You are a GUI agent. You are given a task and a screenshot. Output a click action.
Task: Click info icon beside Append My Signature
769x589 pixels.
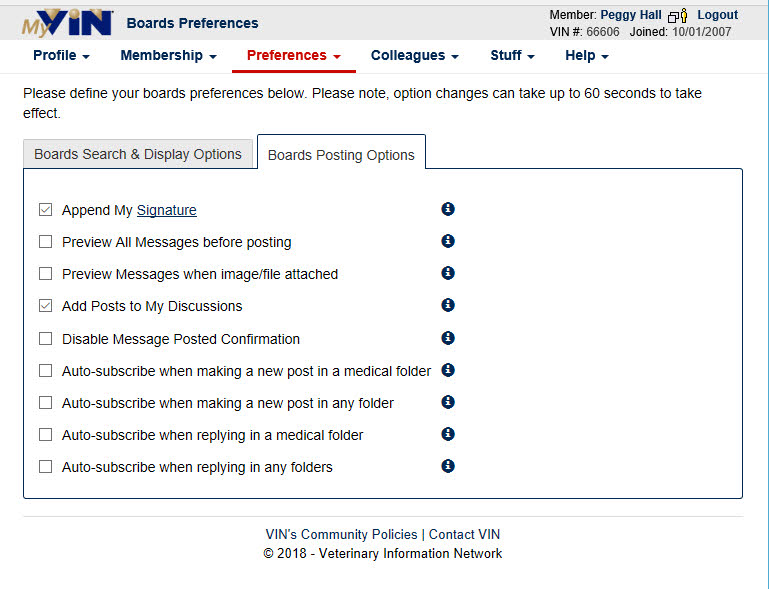448,209
